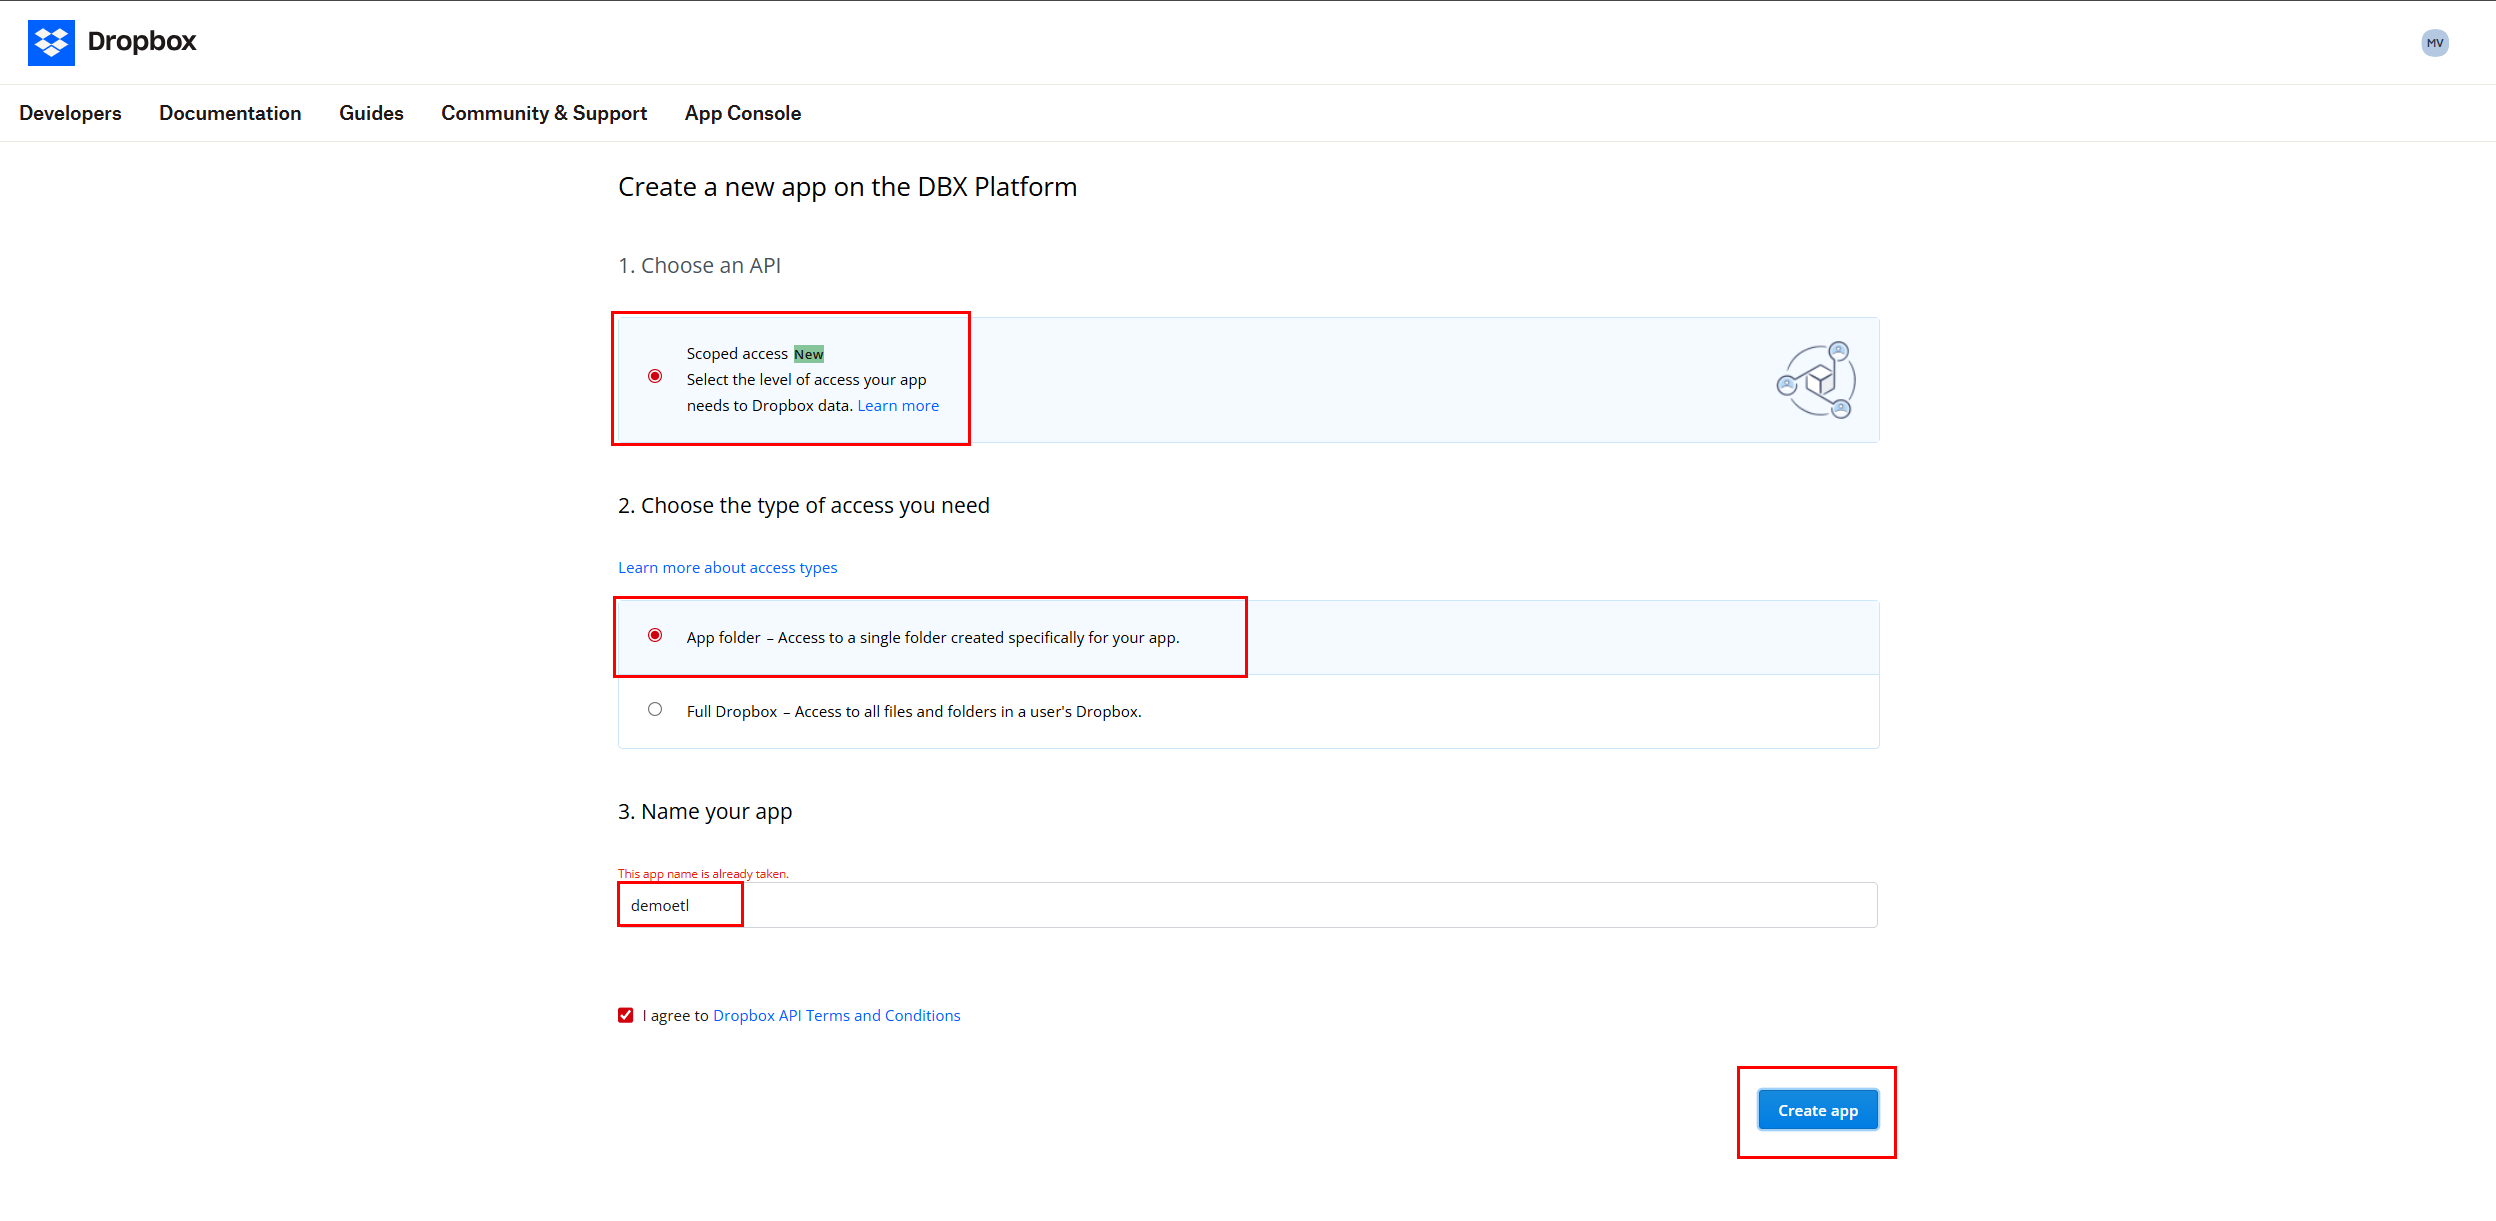Click the demoetl app name field

coord(680,904)
